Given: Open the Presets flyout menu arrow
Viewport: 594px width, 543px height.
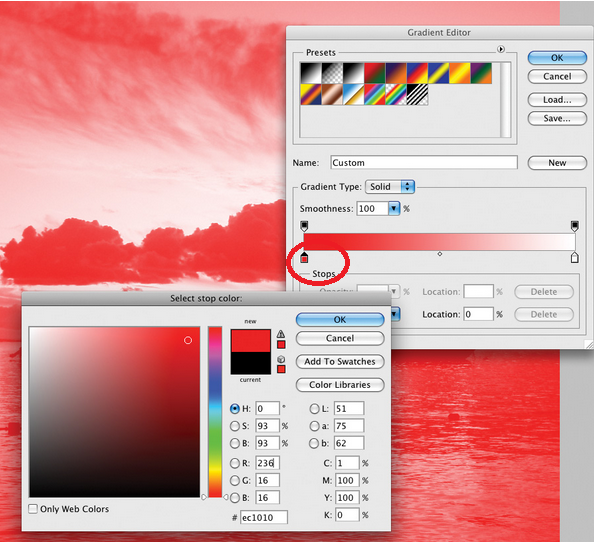Looking at the screenshot, I should tap(501, 49).
